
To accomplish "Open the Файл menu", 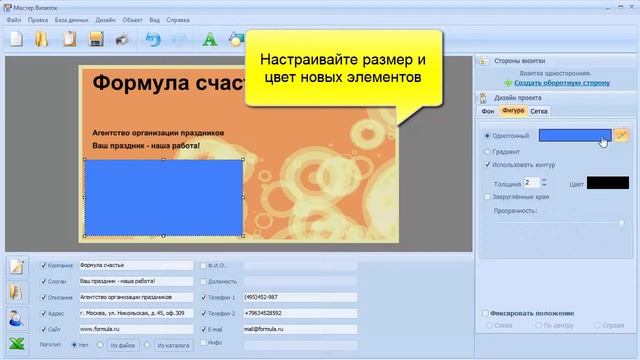I will click(x=13, y=20).
